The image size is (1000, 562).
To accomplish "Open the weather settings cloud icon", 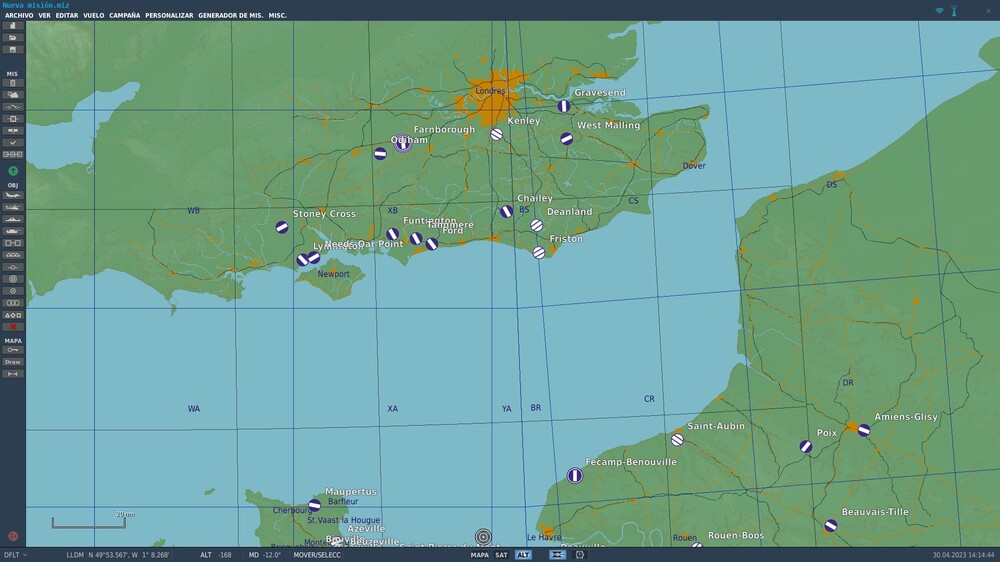I will 13,94.
